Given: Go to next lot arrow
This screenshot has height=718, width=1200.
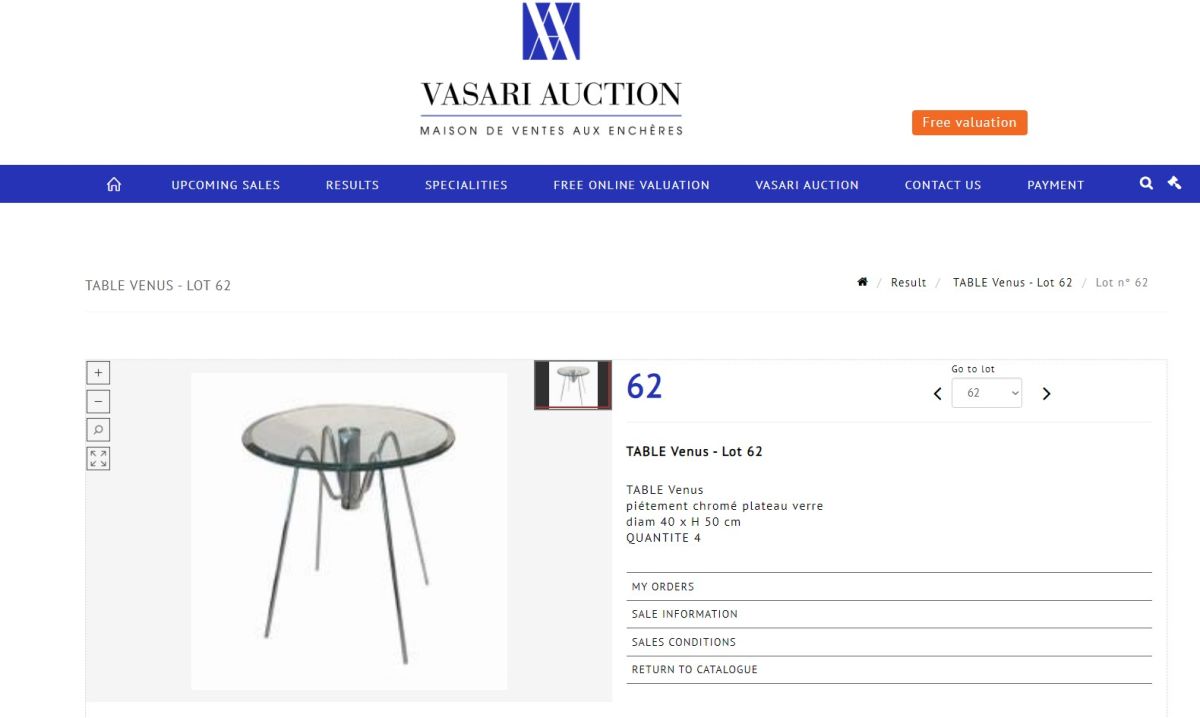Looking at the screenshot, I should click(1047, 394).
